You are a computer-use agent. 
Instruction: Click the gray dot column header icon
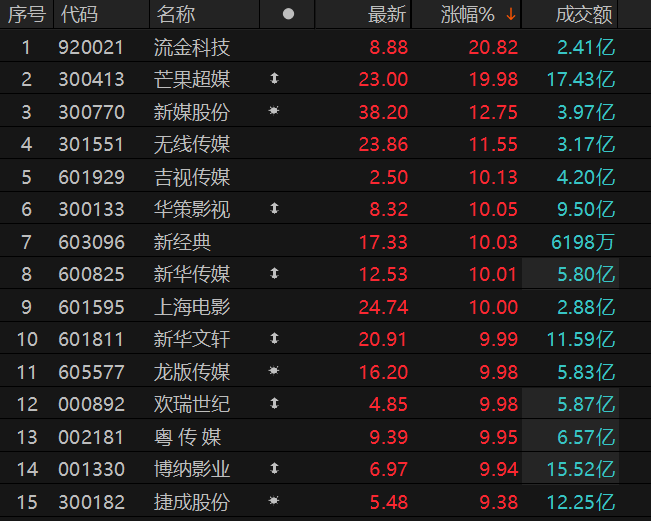(288, 14)
